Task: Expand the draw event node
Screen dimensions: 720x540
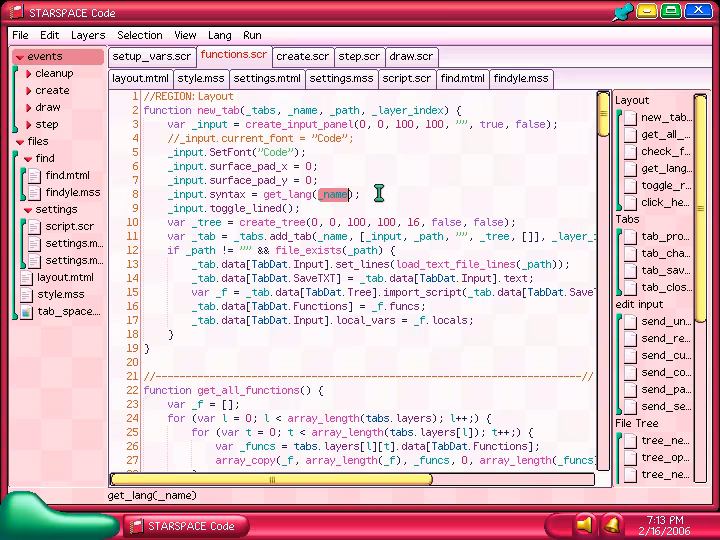Action: click(x=27, y=108)
